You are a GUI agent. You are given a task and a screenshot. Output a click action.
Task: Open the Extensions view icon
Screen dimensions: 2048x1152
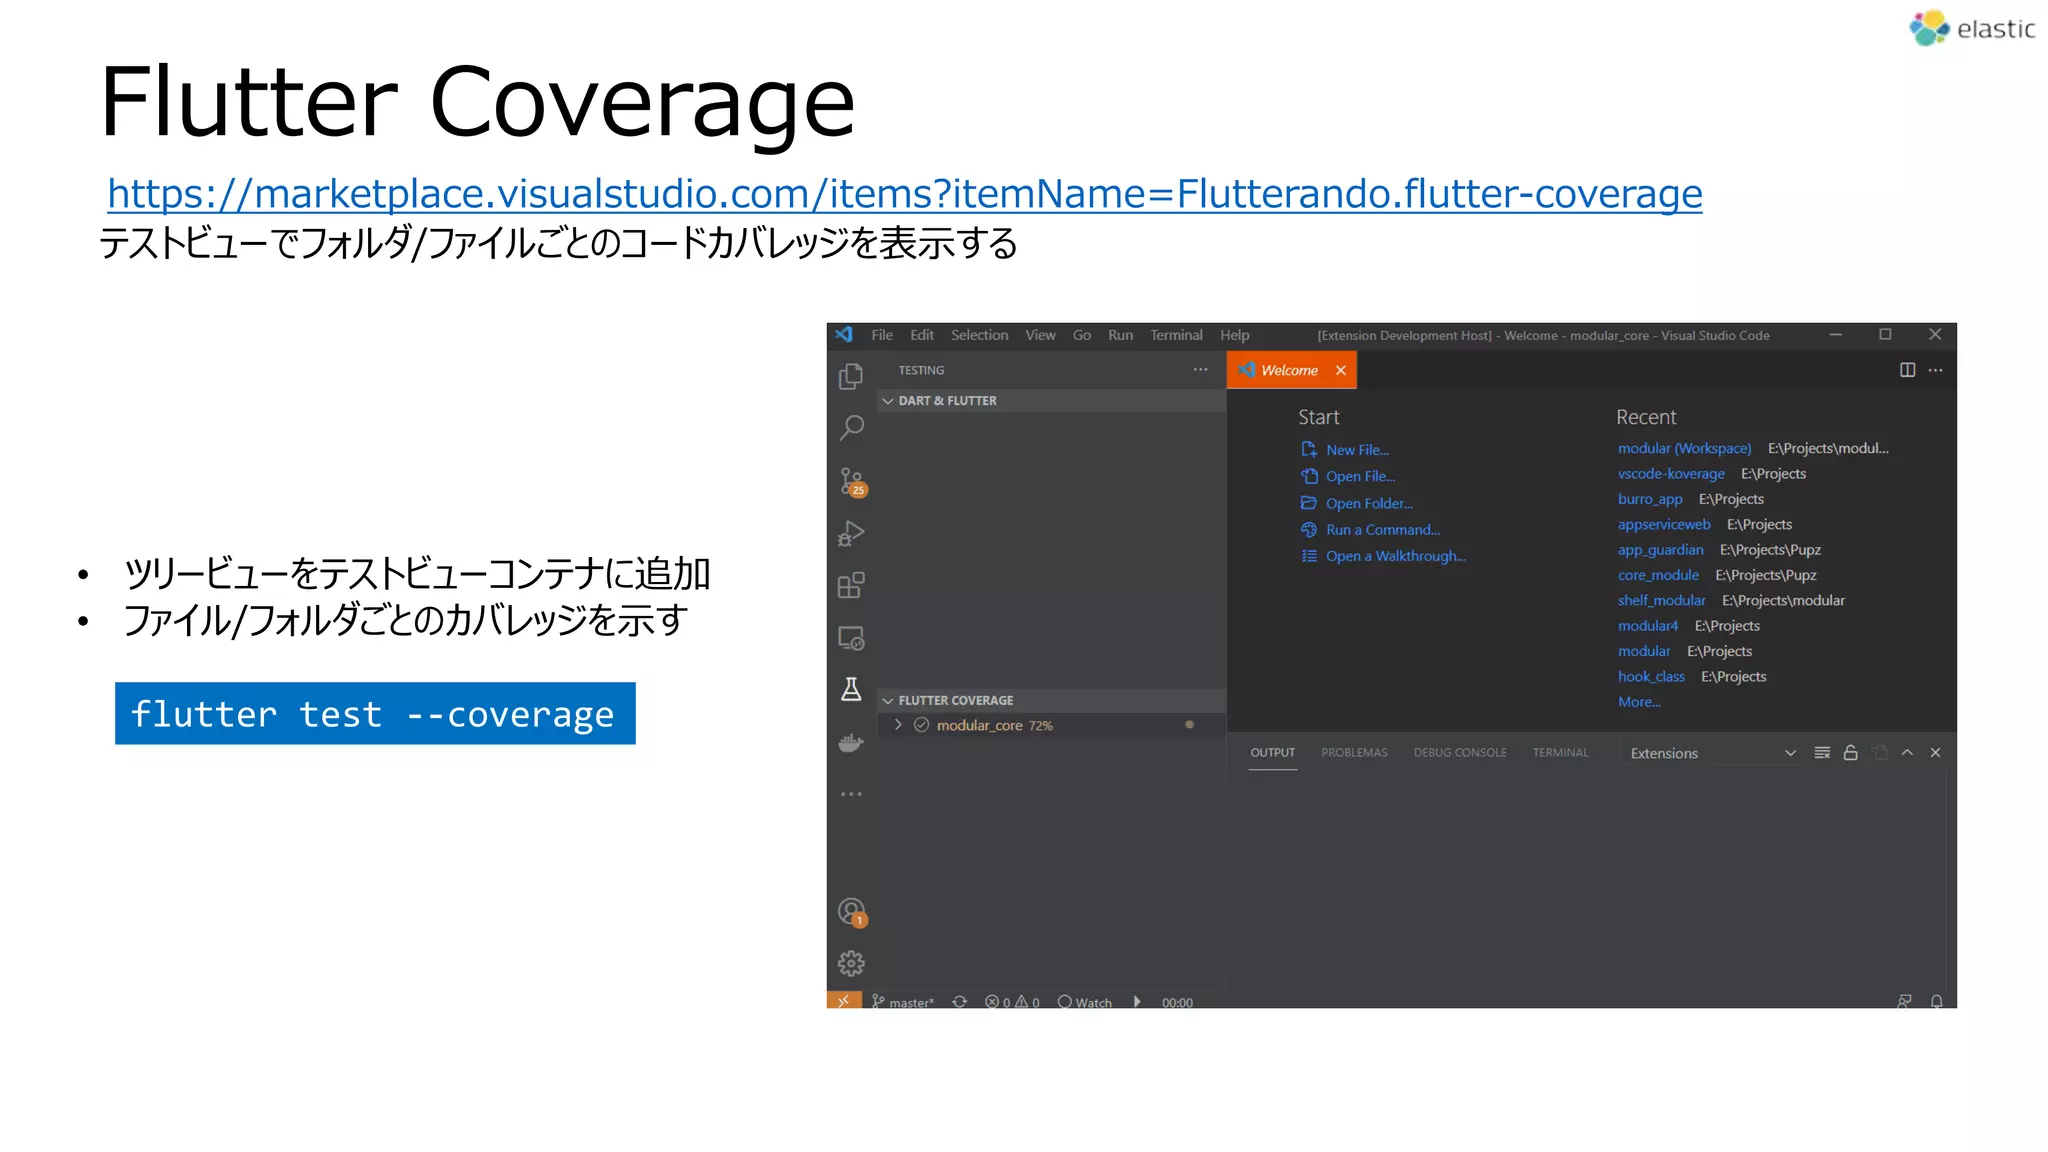tap(851, 586)
